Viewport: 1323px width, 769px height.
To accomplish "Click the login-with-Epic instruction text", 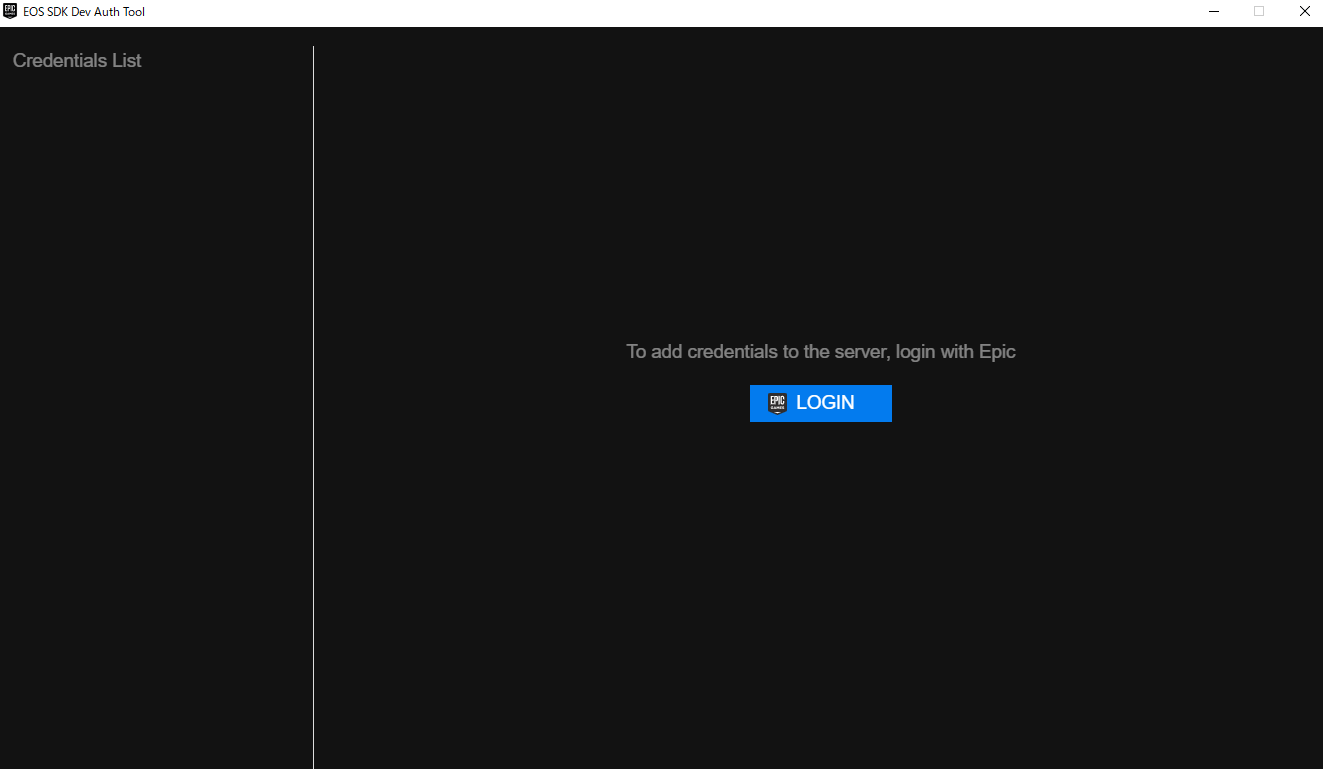I will click(820, 352).
